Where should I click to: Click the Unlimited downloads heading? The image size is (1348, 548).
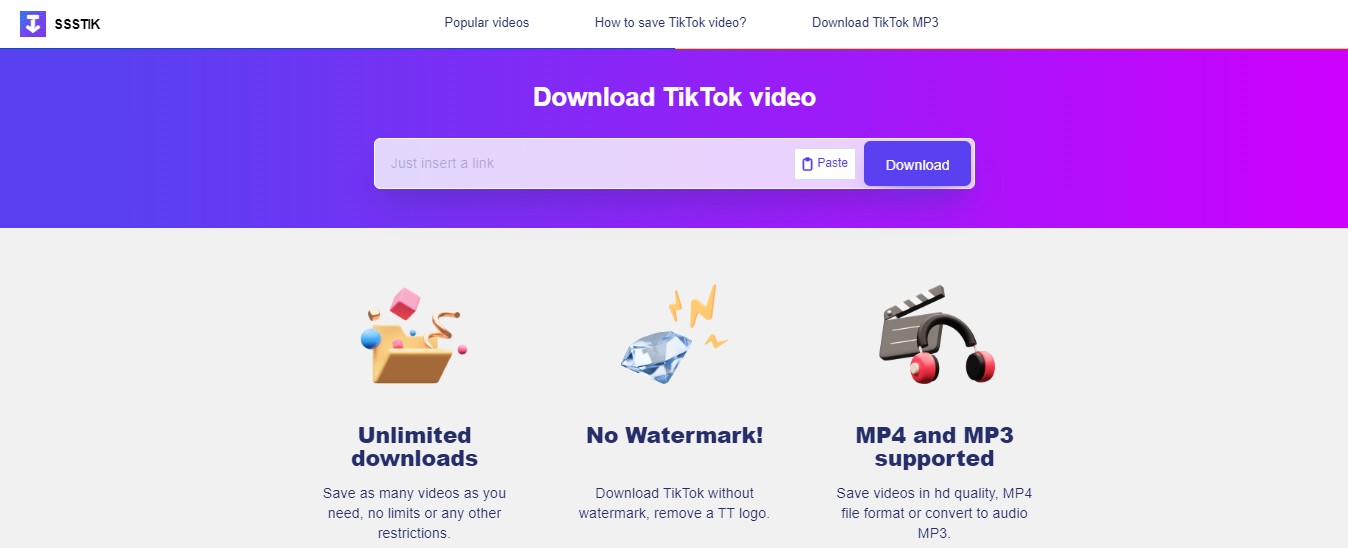tap(414, 447)
